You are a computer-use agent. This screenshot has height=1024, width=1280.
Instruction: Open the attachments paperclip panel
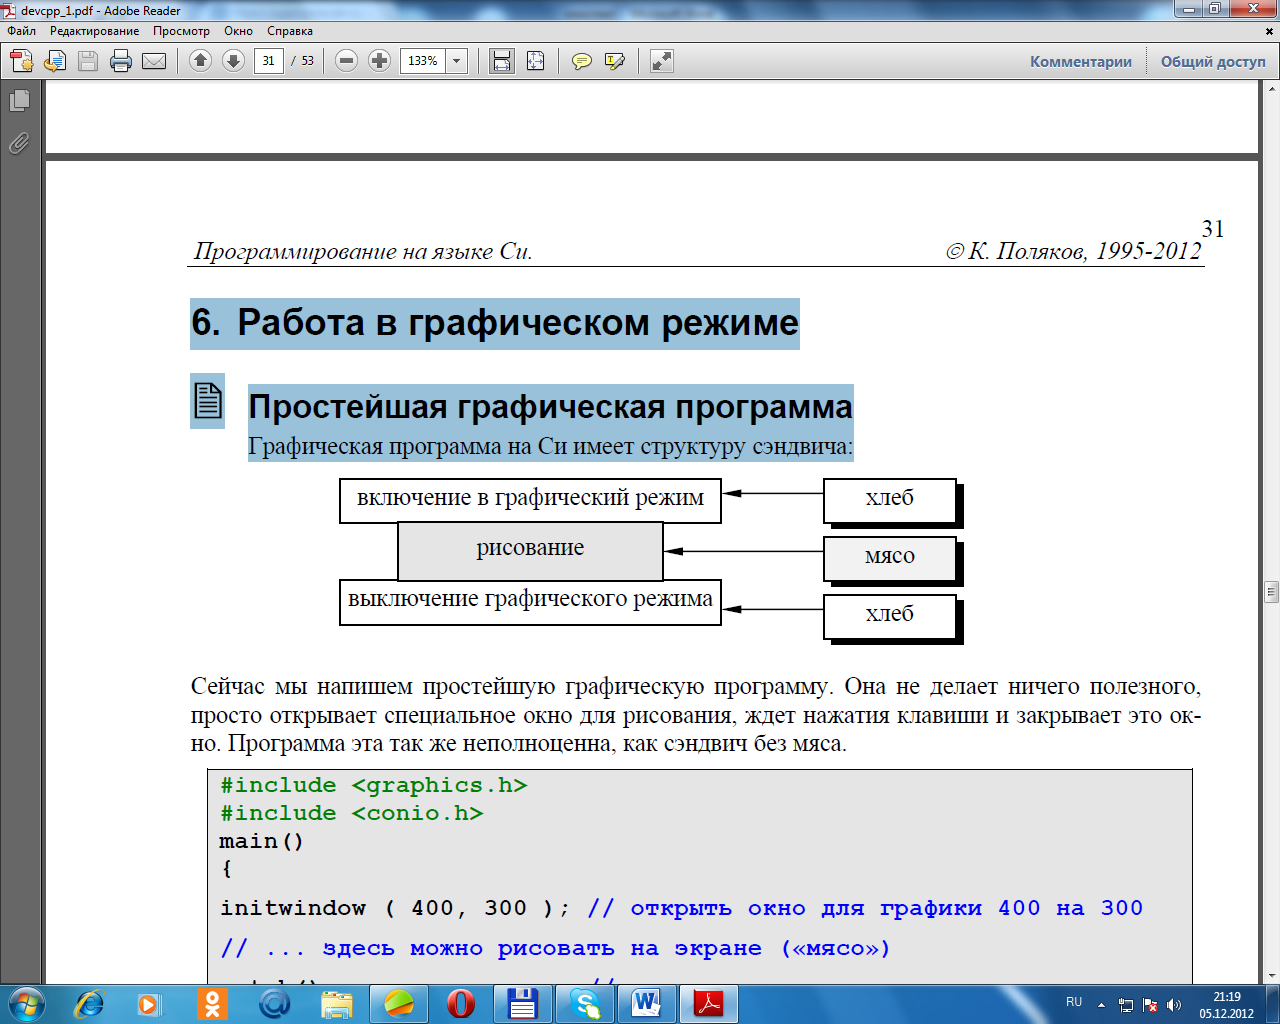(19, 143)
